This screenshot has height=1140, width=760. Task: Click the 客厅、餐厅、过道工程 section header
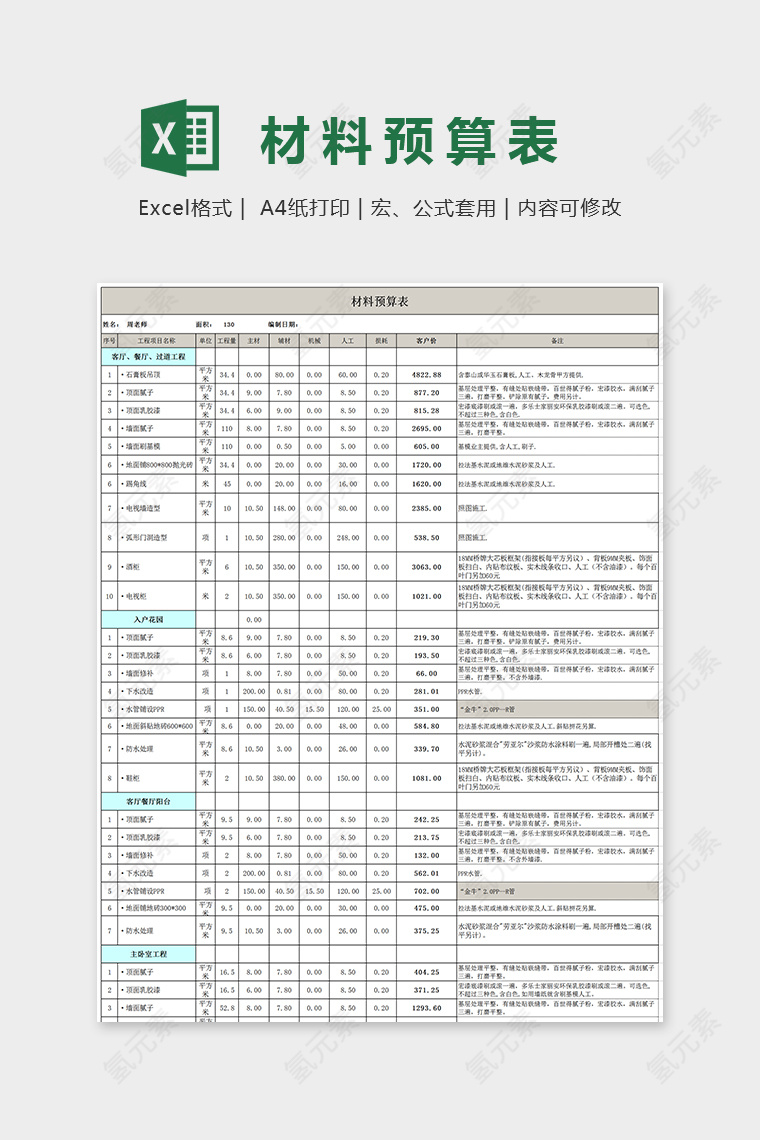(148, 357)
